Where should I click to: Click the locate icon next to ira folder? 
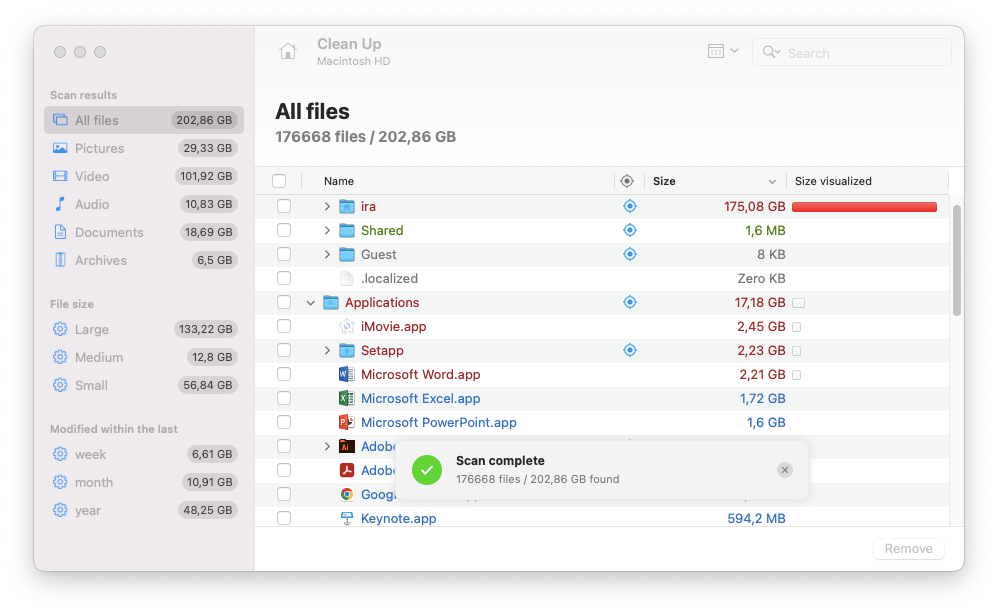click(629, 205)
